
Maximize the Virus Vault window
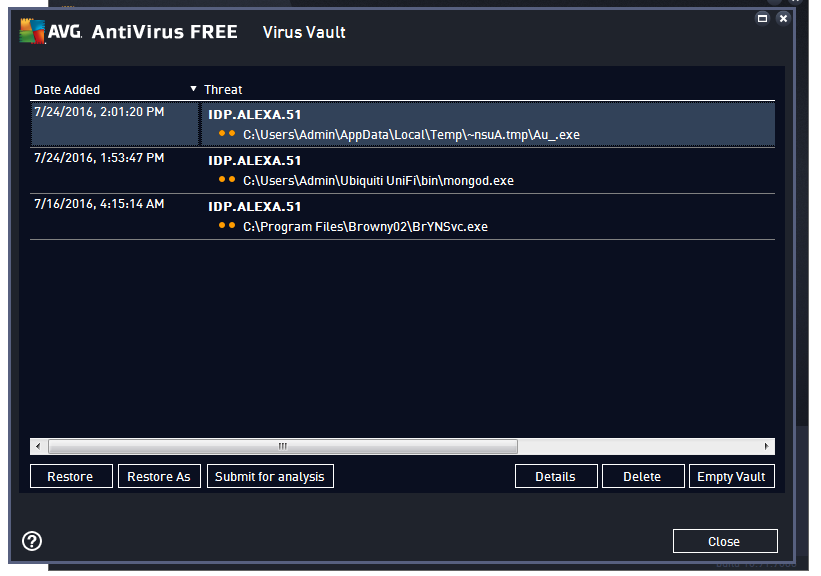(x=763, y=18)
